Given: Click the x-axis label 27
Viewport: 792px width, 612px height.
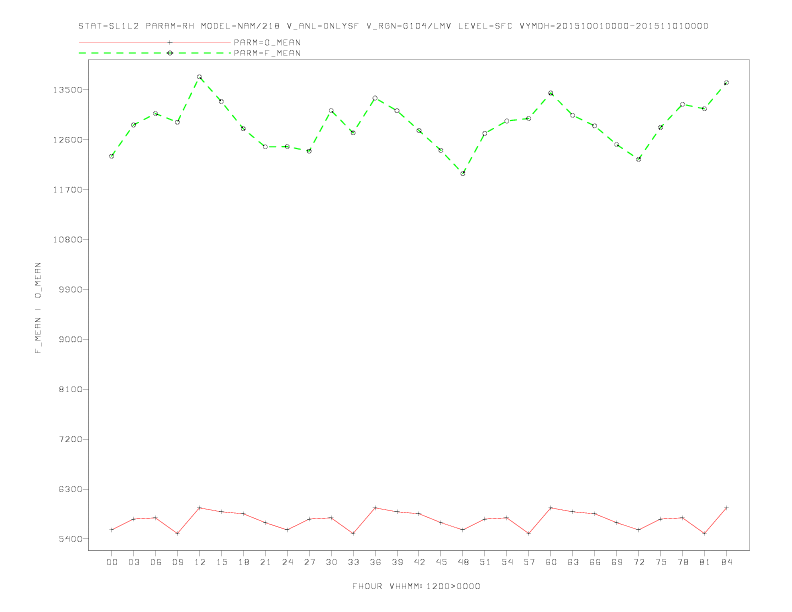Looking at the screenshot, I should [x=309, y=562].
